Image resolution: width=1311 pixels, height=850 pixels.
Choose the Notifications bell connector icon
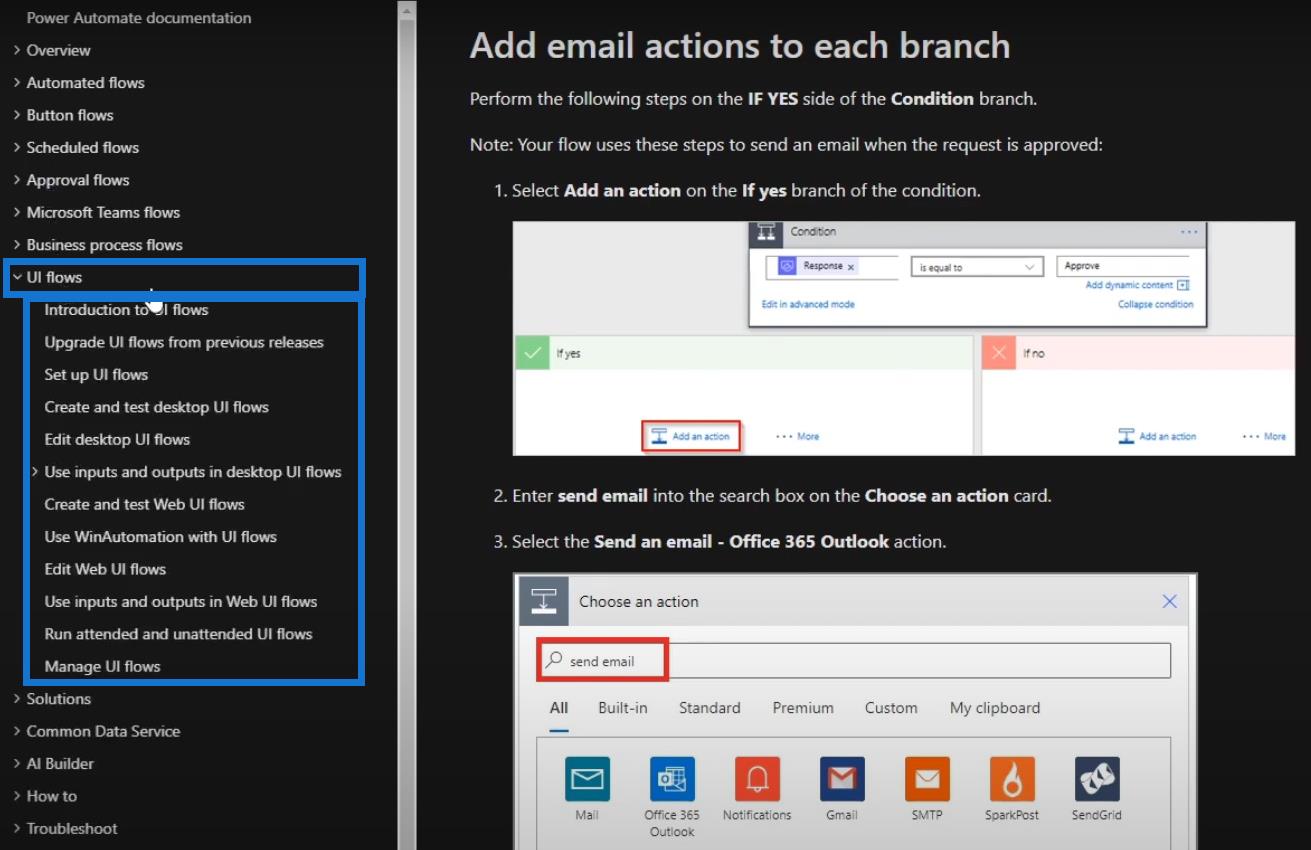pos(757,779)
